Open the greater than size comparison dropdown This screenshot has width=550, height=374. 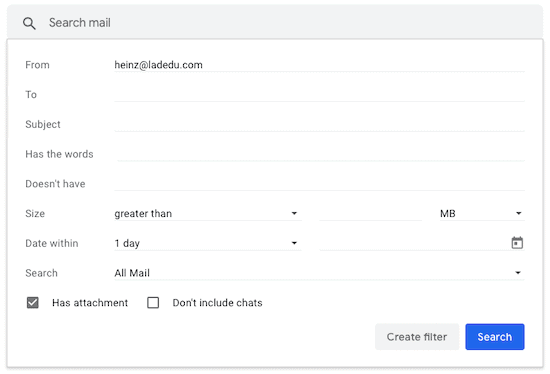[x=208, y=213]
